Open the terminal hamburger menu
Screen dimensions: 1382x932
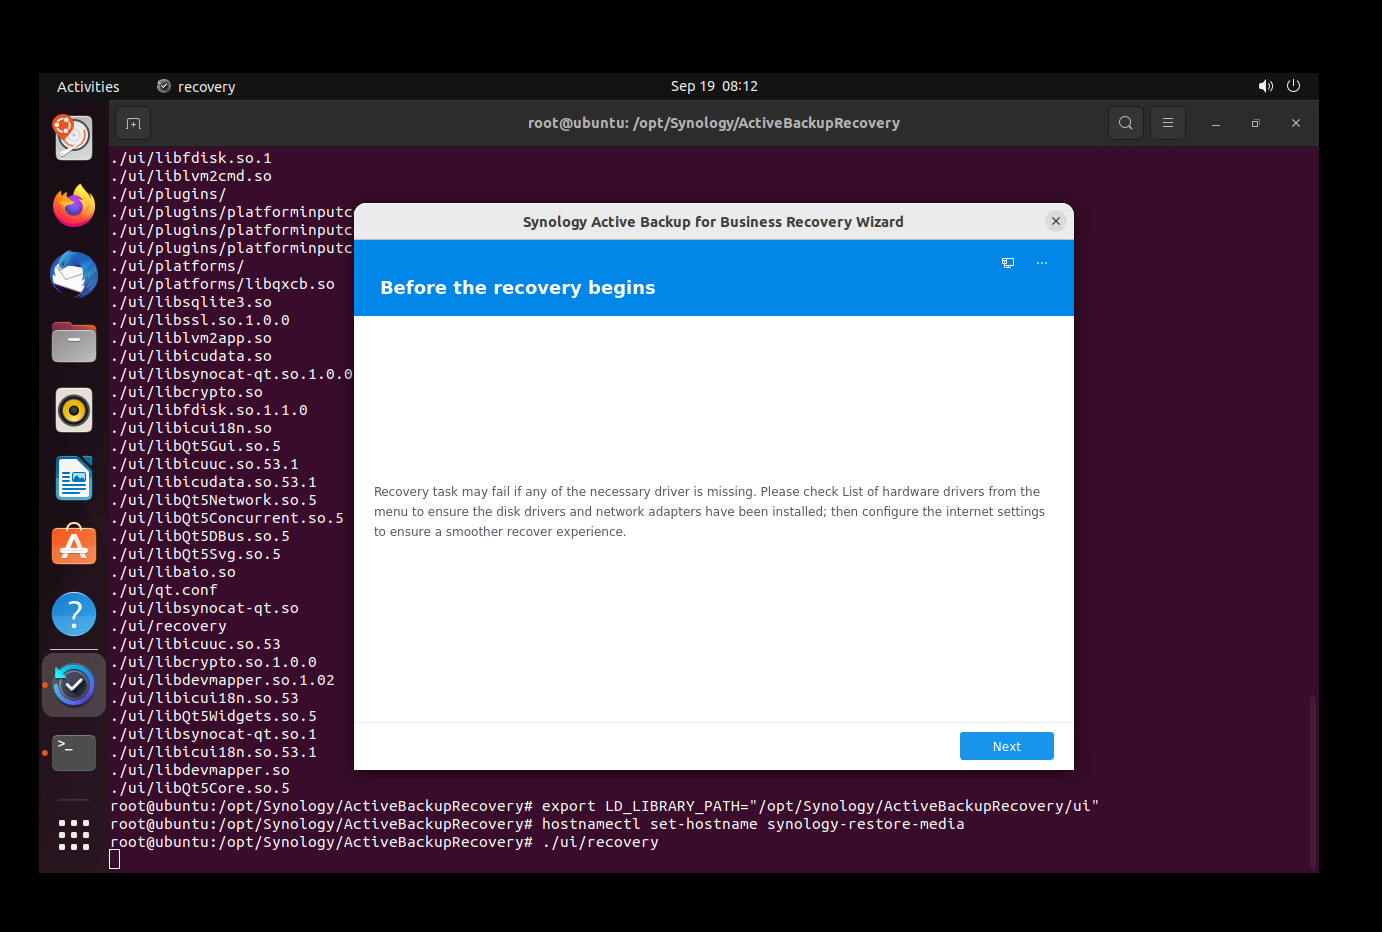[x=1168, y=123]
